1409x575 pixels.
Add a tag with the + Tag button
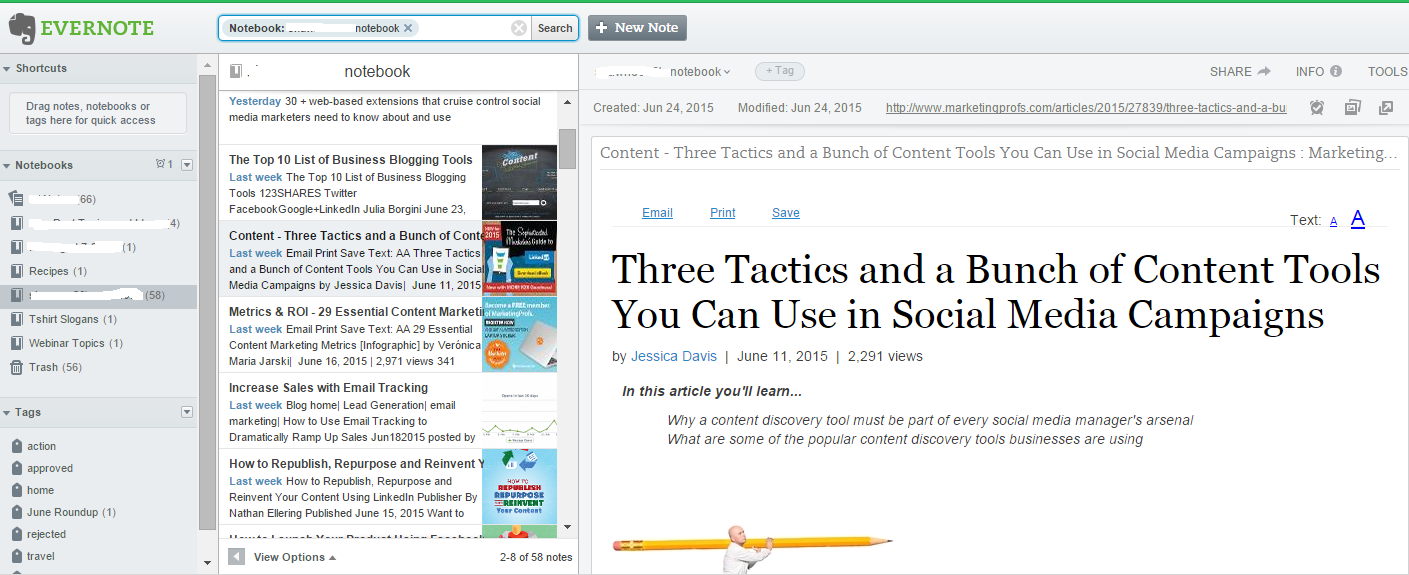(x=780, y=71)
